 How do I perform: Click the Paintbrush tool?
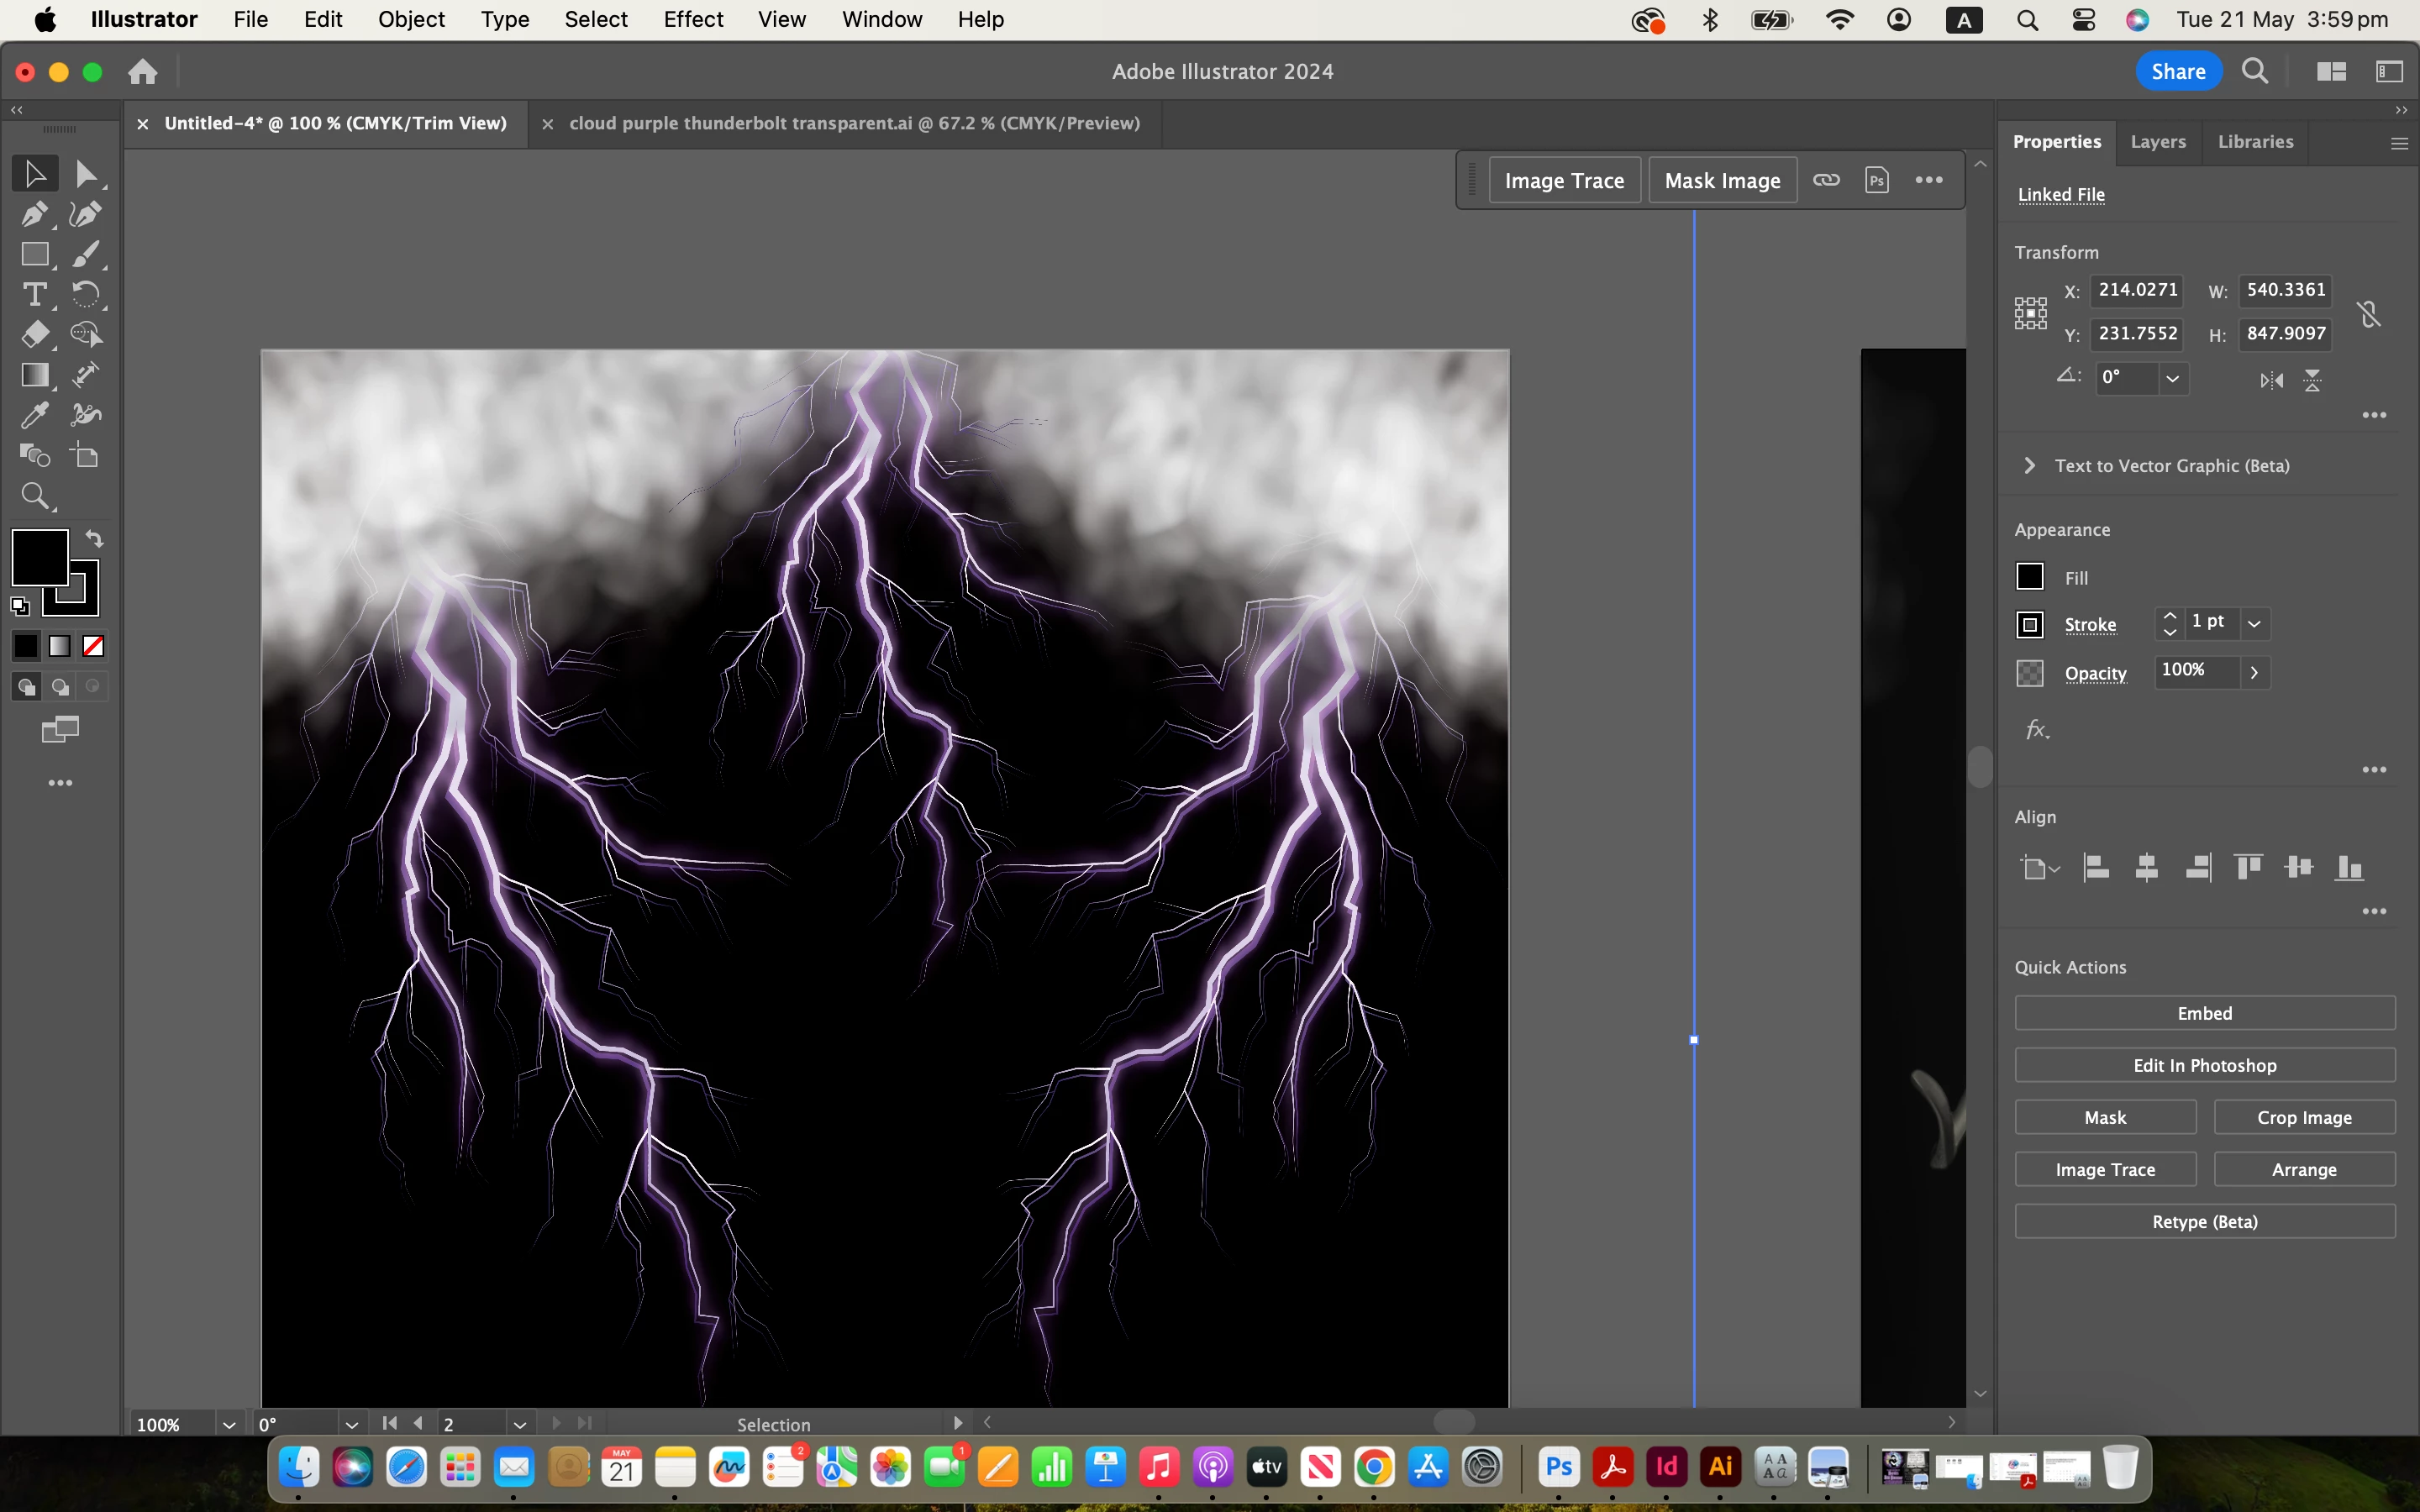86,254
